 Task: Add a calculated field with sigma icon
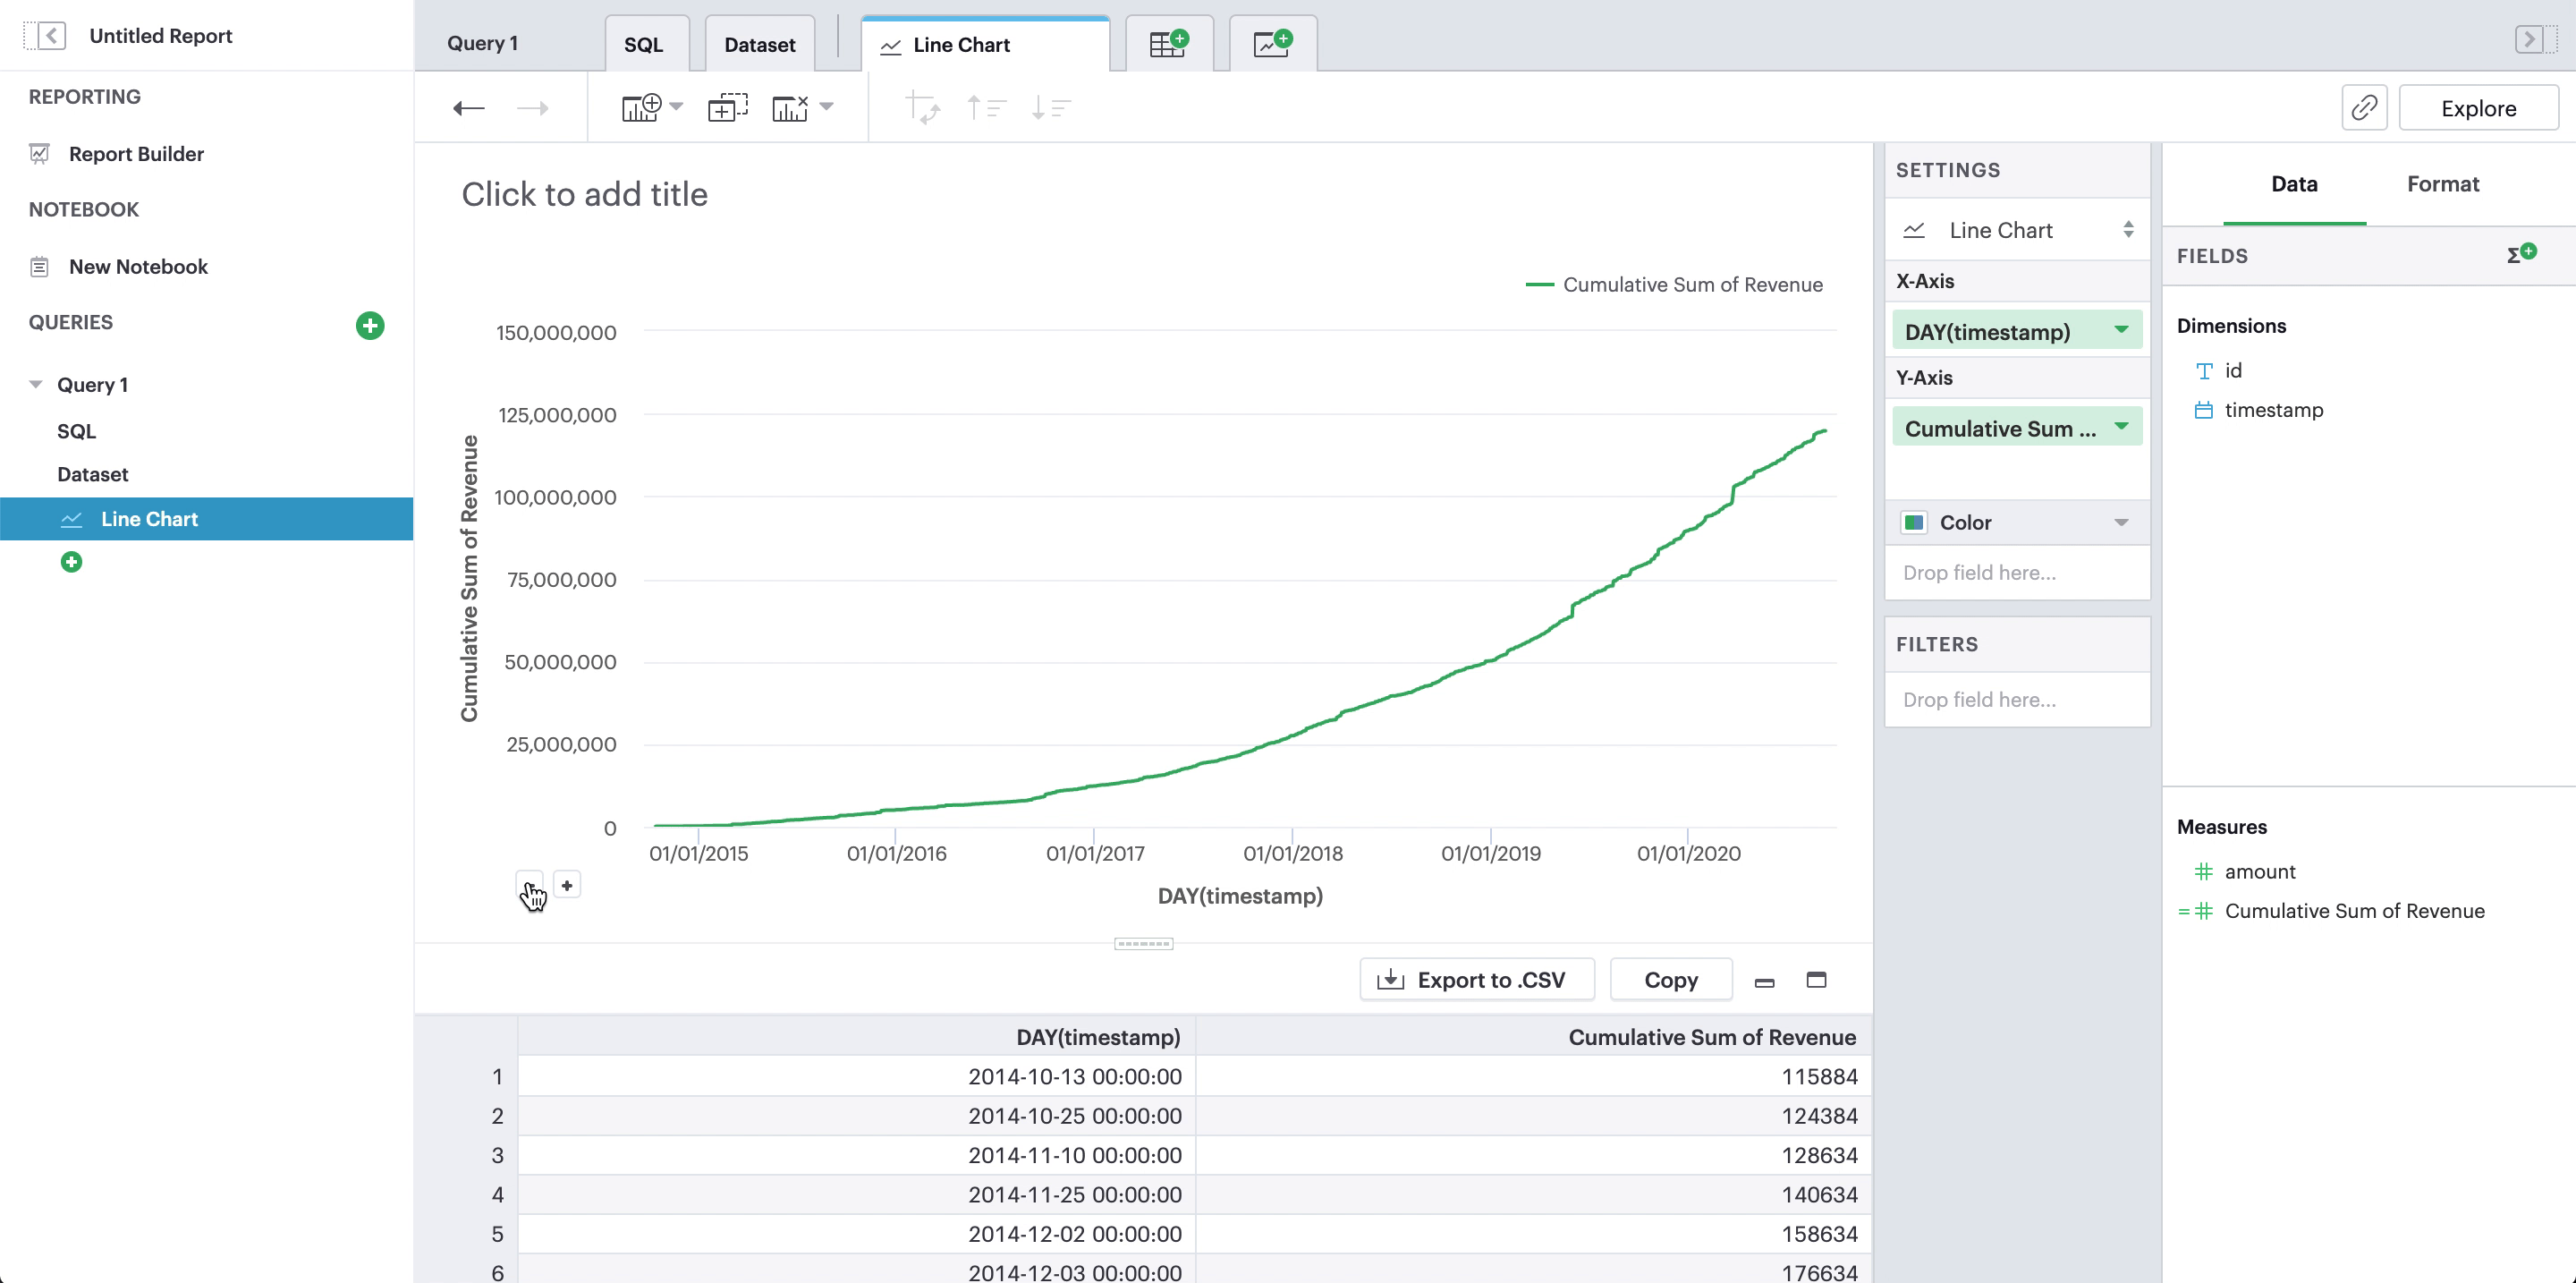pos(2520,255)
